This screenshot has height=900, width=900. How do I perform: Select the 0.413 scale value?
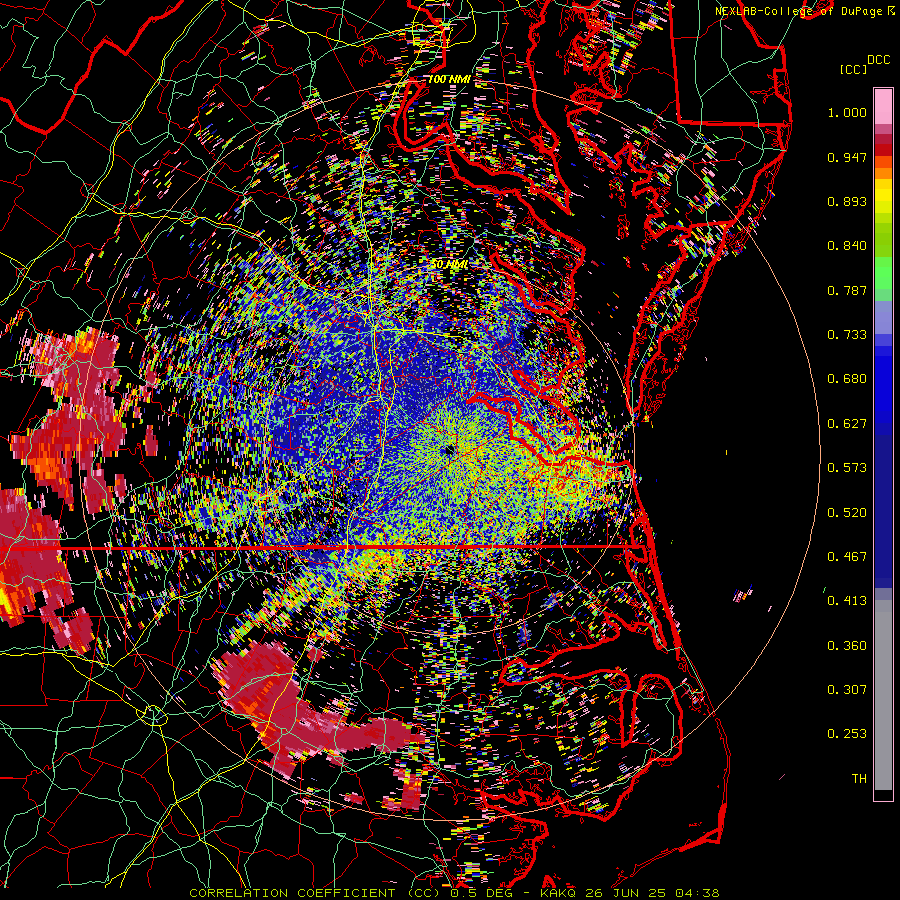click(x=847, y=601)
